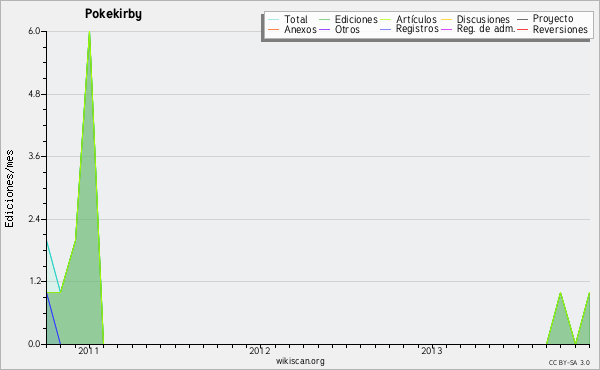Select the Artículos legend entry

tap(416, 19)
